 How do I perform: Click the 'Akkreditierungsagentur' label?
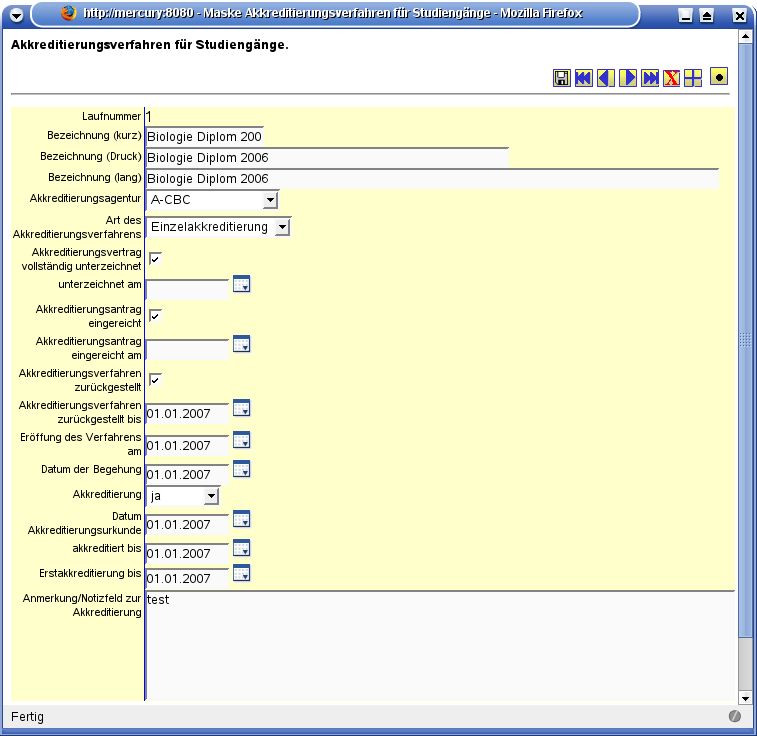(x=85, y=198)
